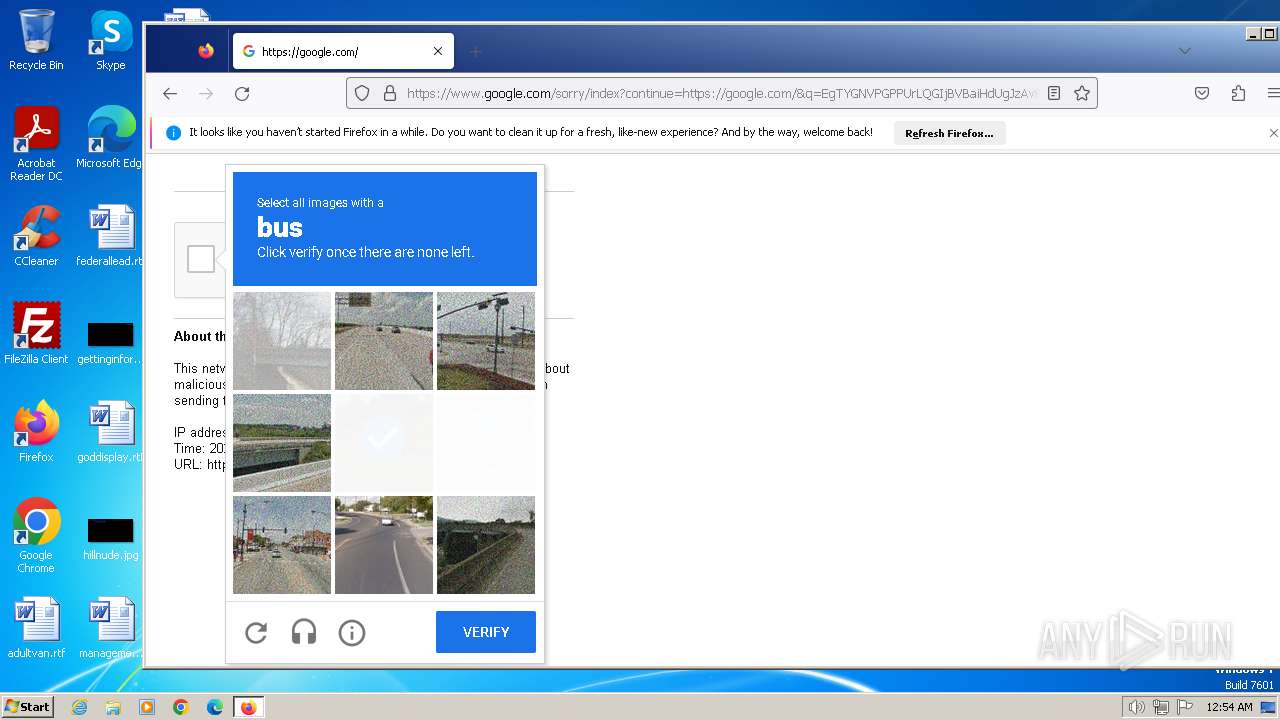
Task: Go forward in browser history
Action: [x=206, y=93]
